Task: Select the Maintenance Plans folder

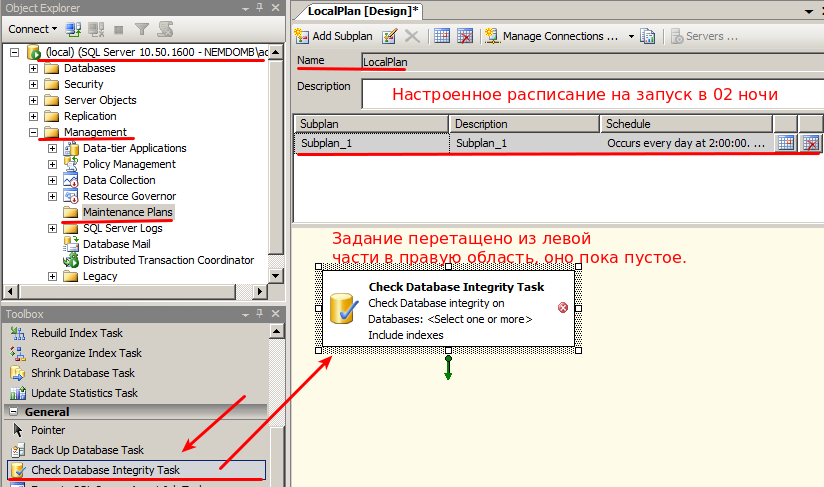Action: (x=128, y=212)
